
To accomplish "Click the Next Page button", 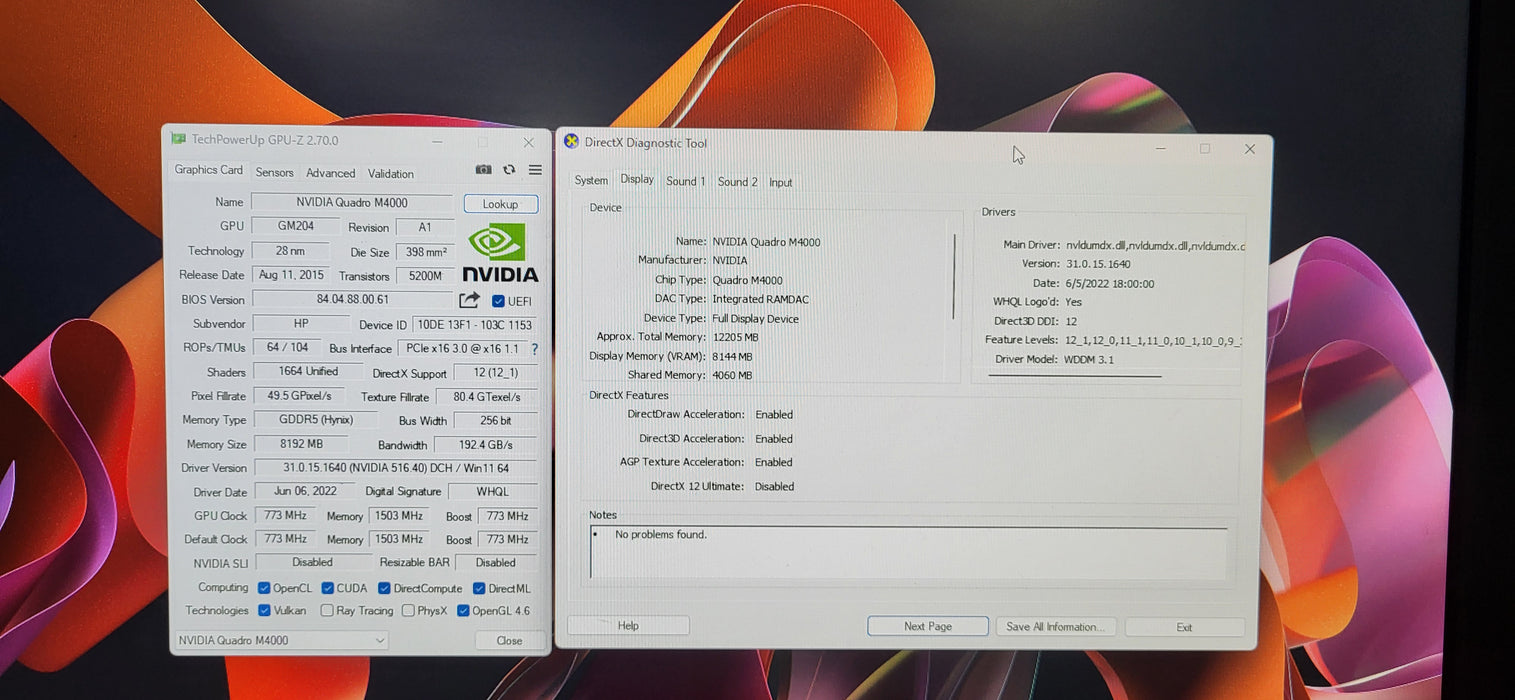I will pos(927,626).
